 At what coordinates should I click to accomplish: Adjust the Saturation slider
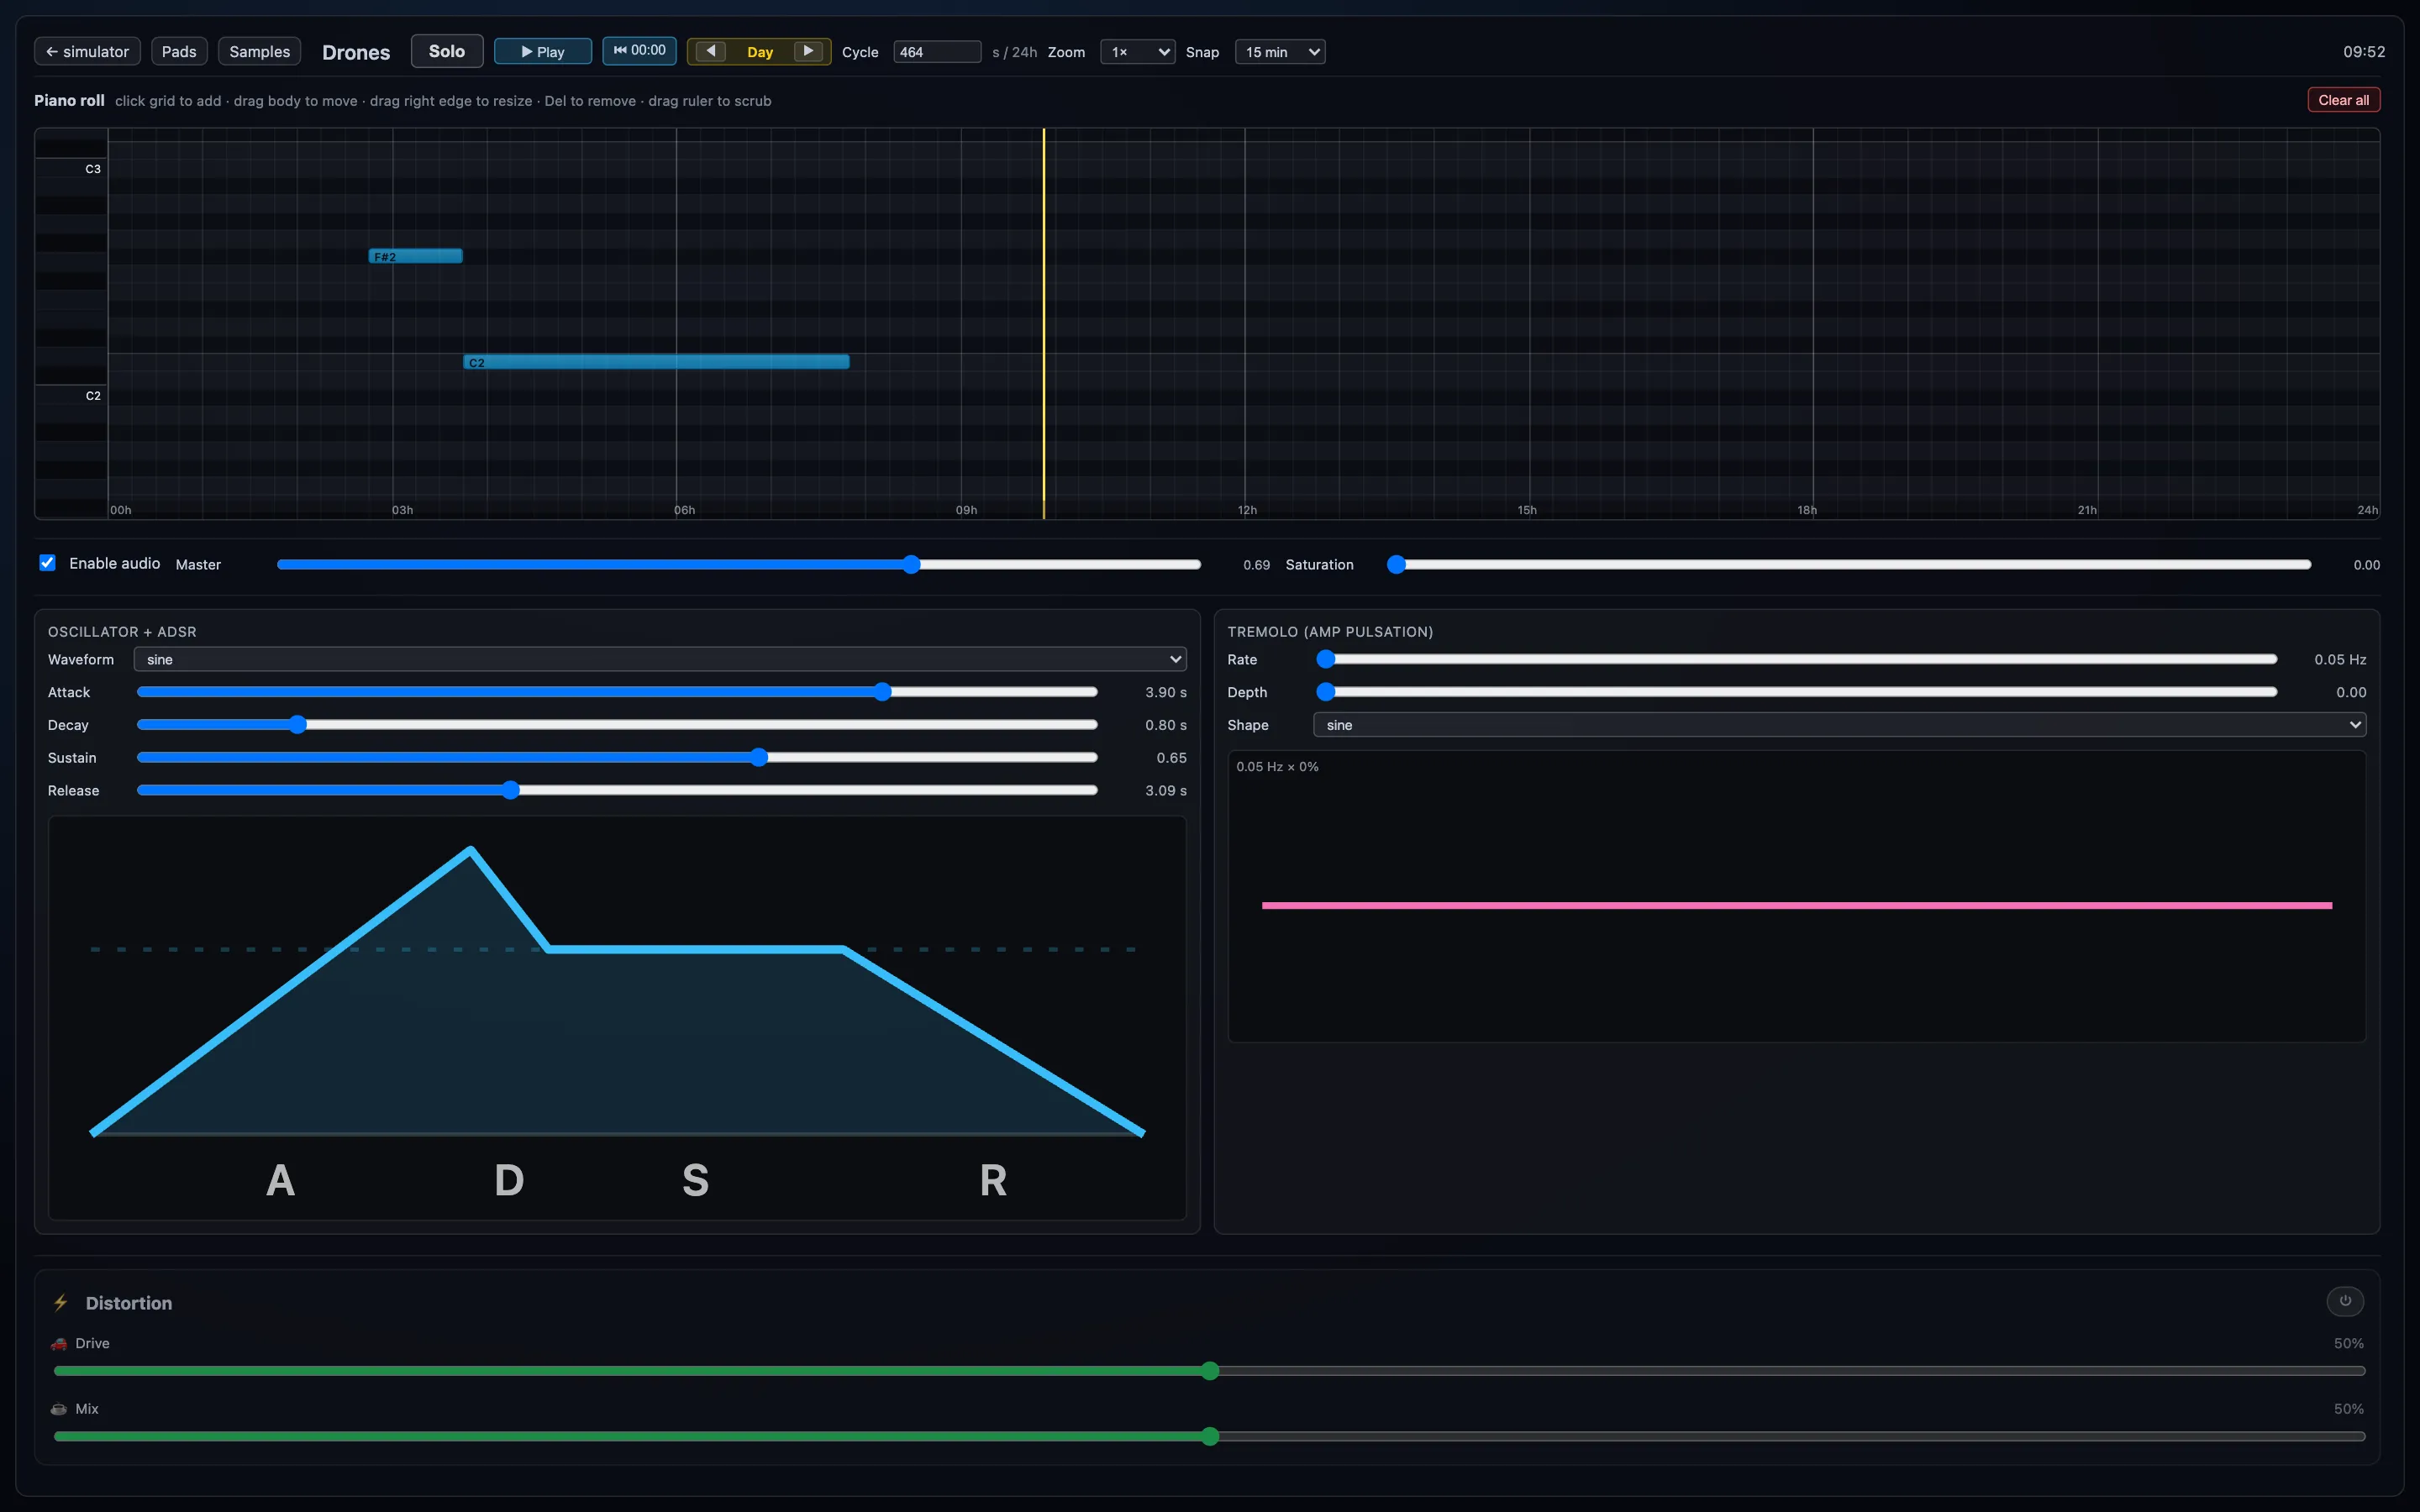pyautogui.click(x=1849, y=565)
